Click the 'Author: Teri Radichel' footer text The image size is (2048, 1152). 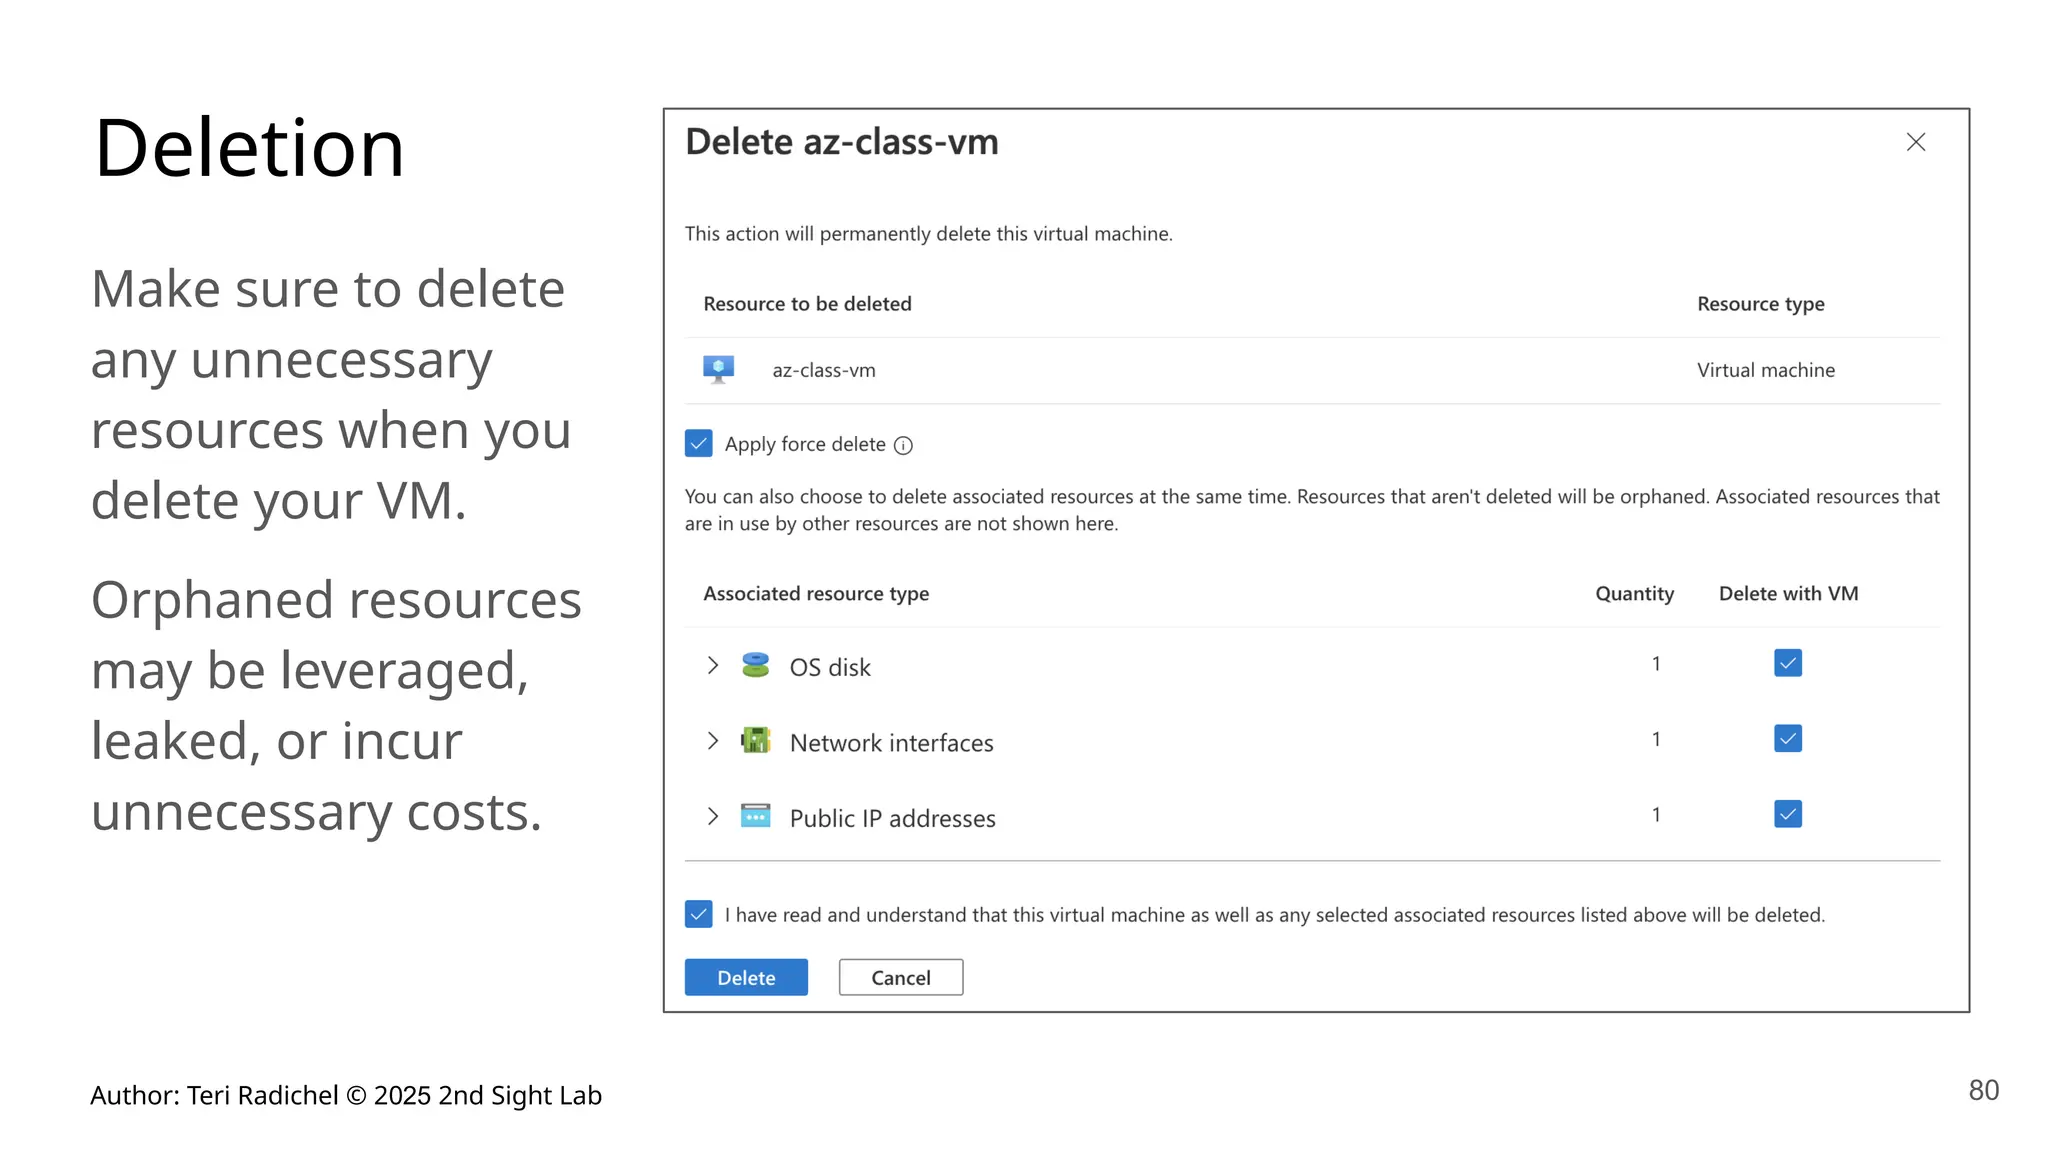coord(346,1096)
